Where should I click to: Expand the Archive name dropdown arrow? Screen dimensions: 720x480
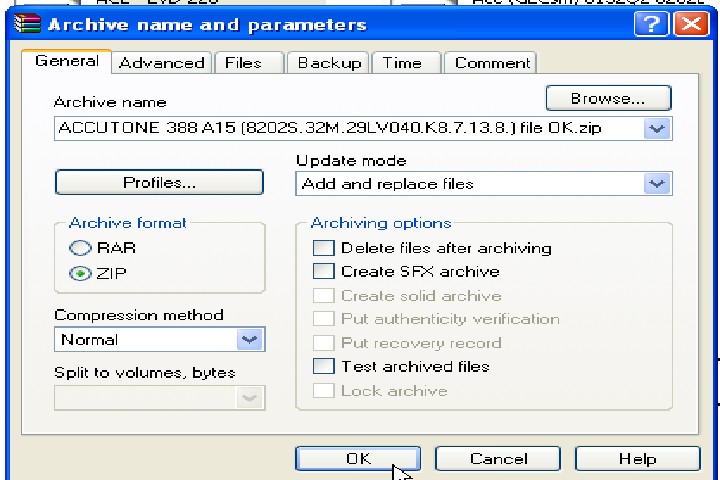coord(657,129)
